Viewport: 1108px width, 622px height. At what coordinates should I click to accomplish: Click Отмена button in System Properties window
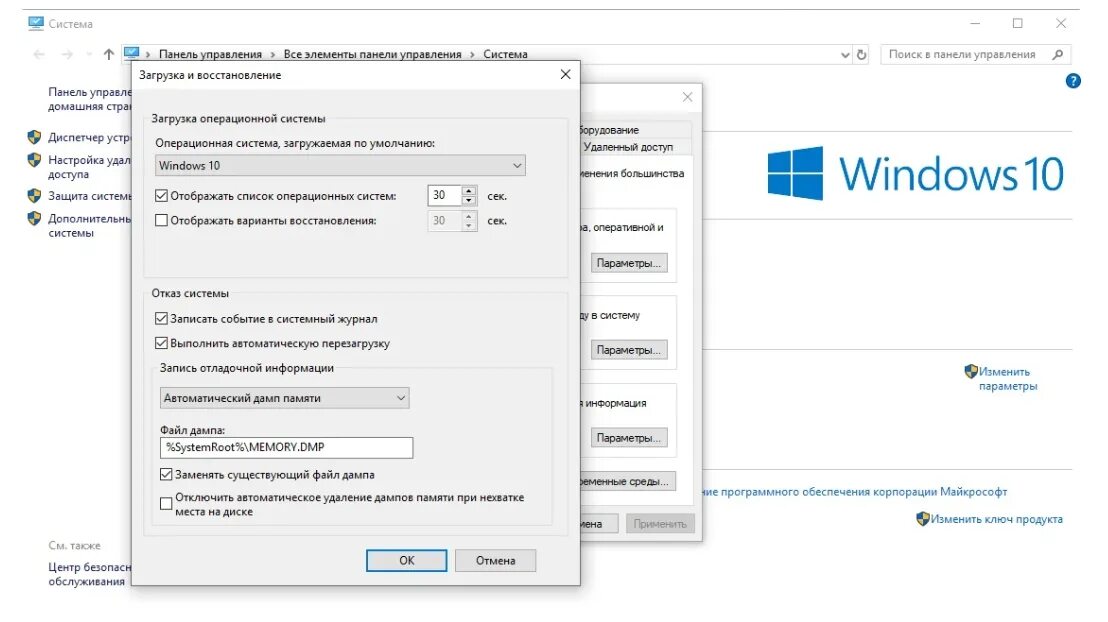tap(599, 524)
